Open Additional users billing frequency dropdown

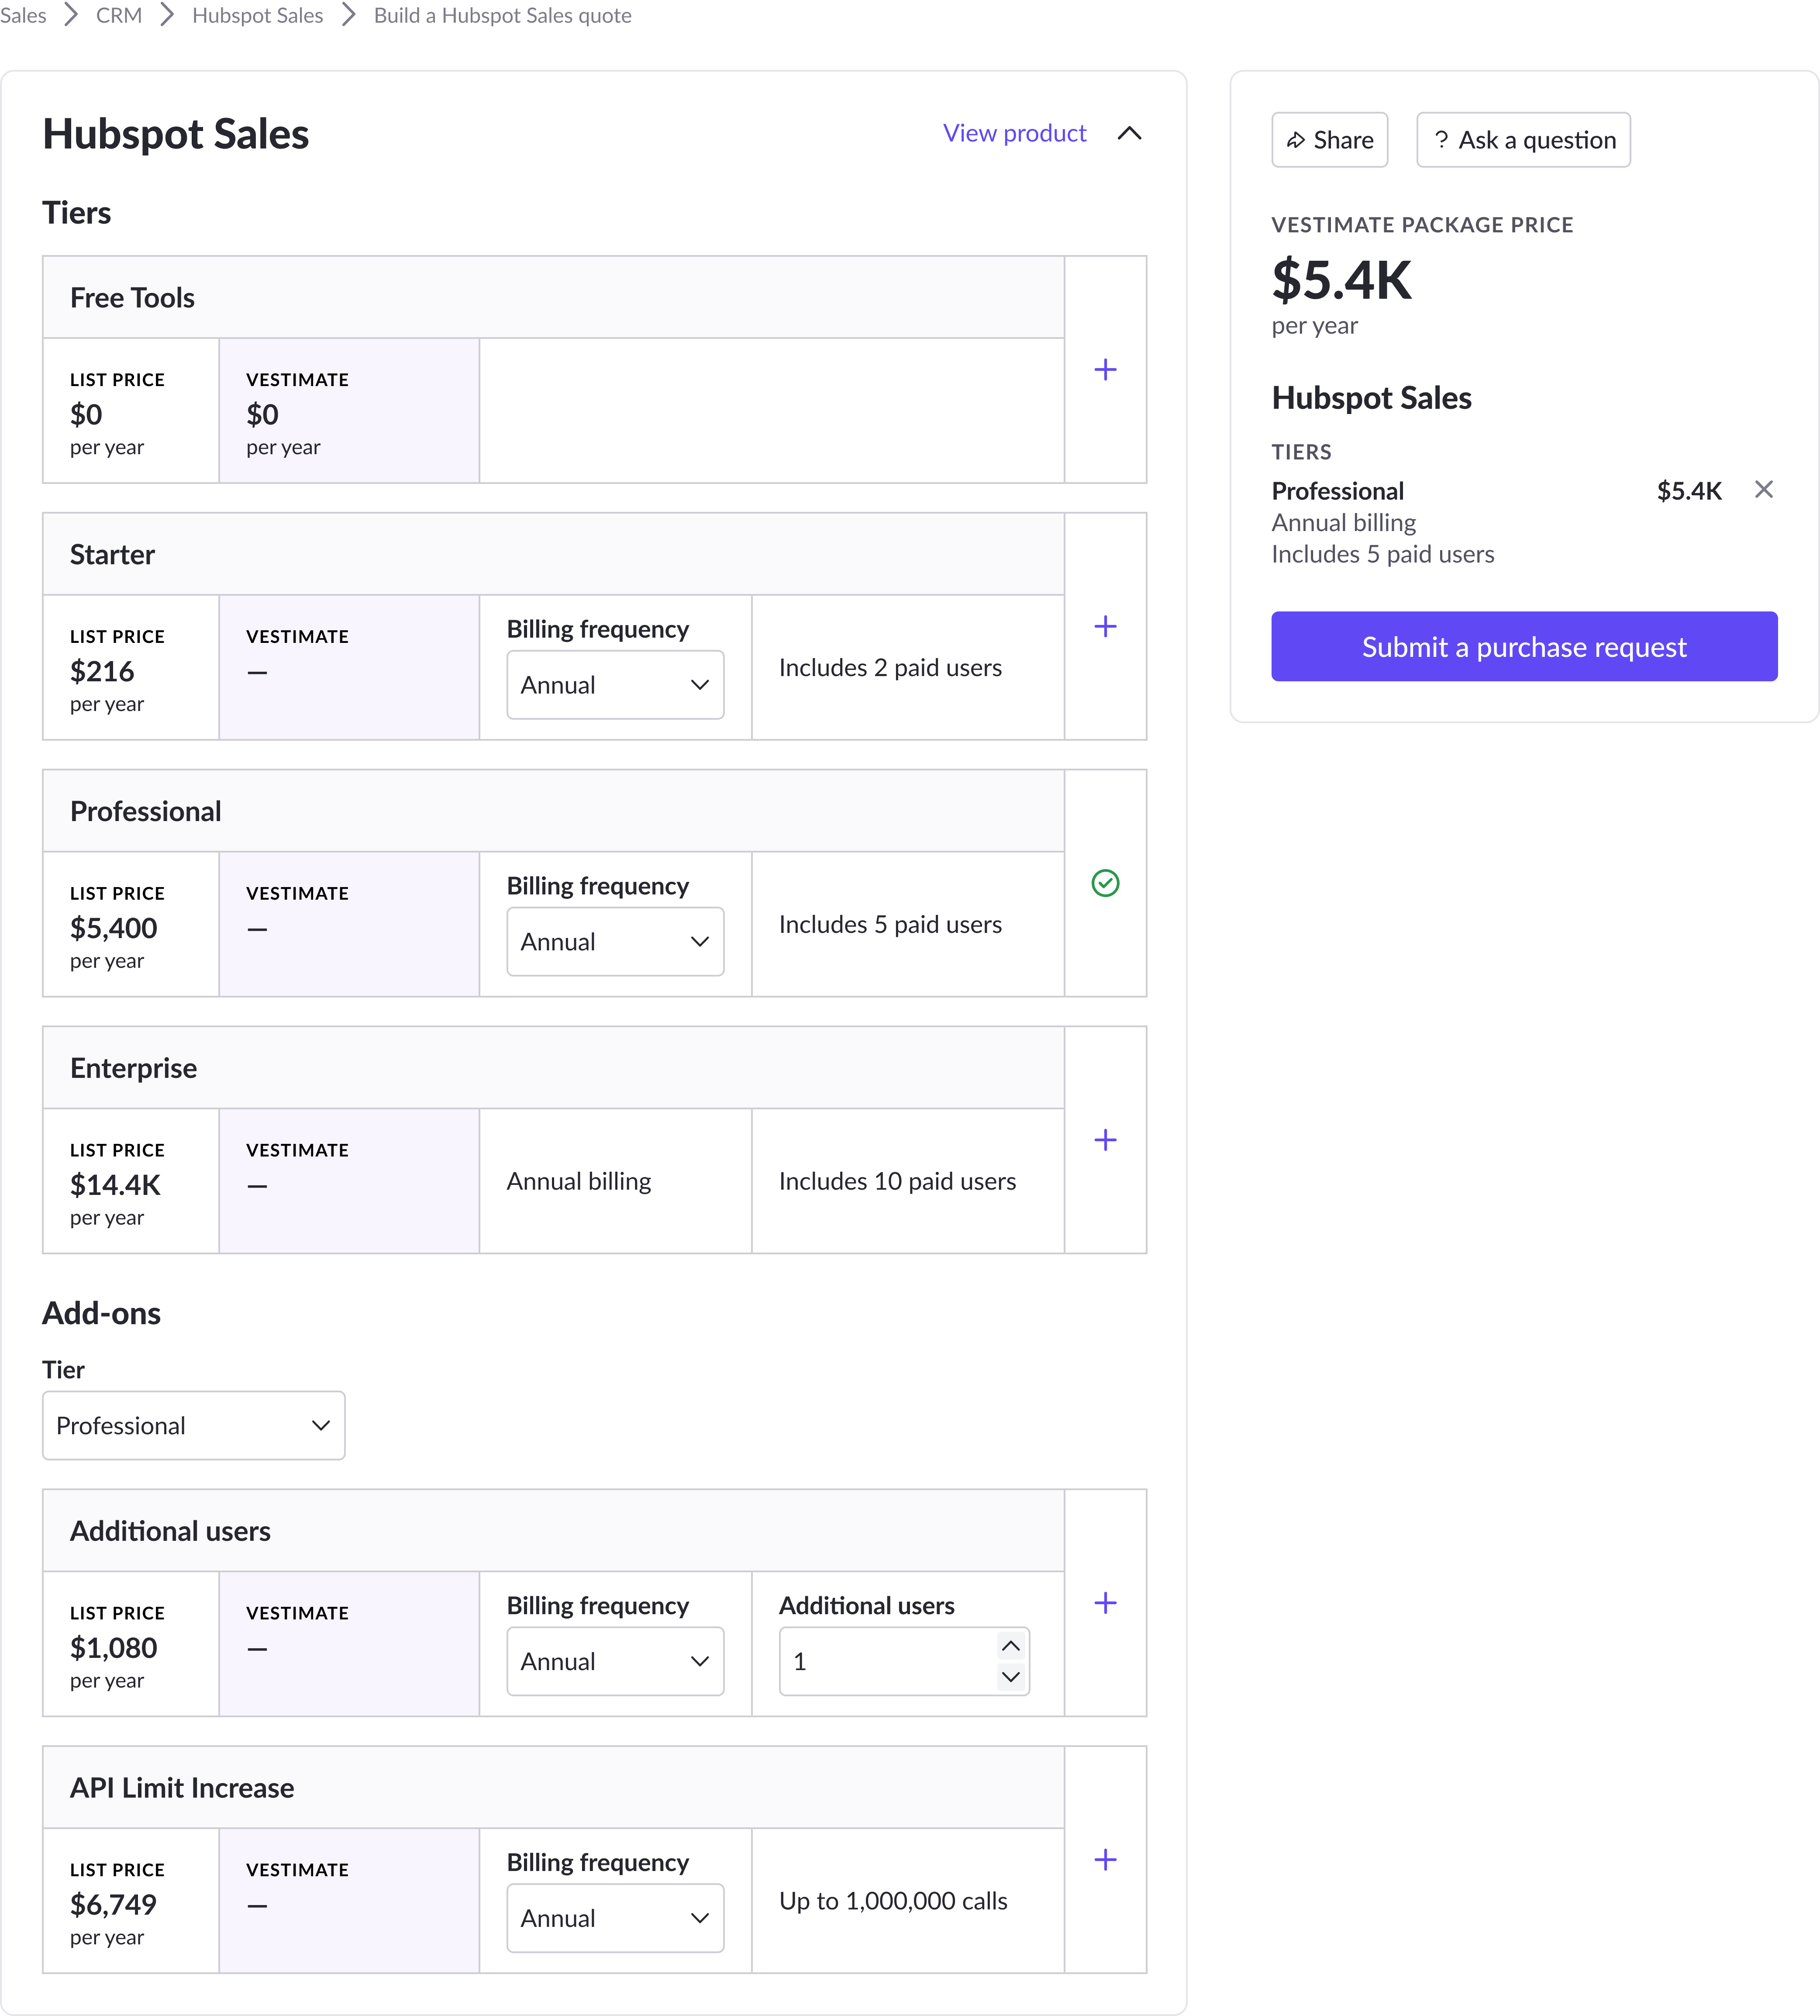tap(615, 1662)
